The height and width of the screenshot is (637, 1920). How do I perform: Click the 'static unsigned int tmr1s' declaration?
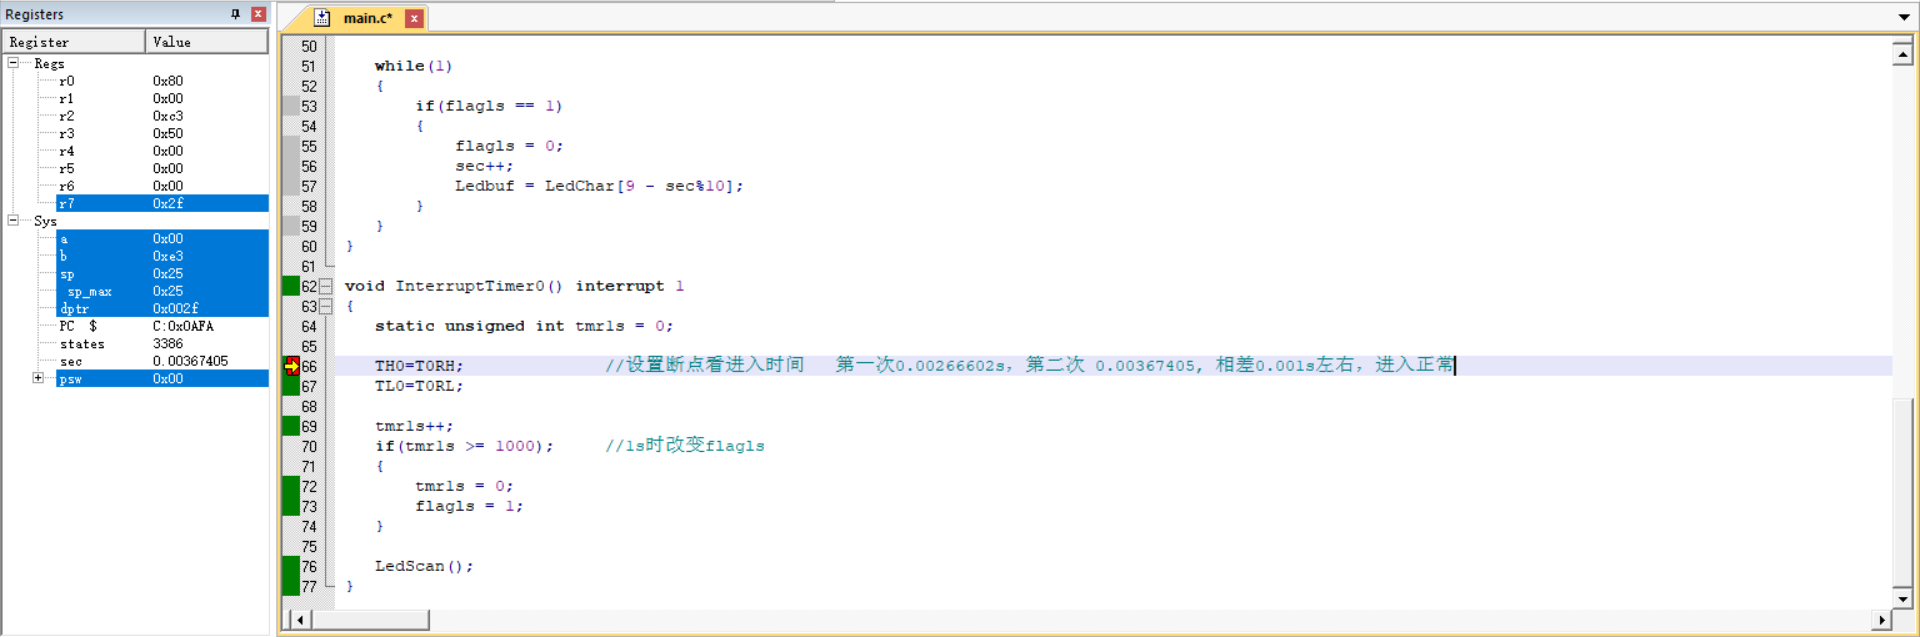pyautogui.click(x=524, y=326)
